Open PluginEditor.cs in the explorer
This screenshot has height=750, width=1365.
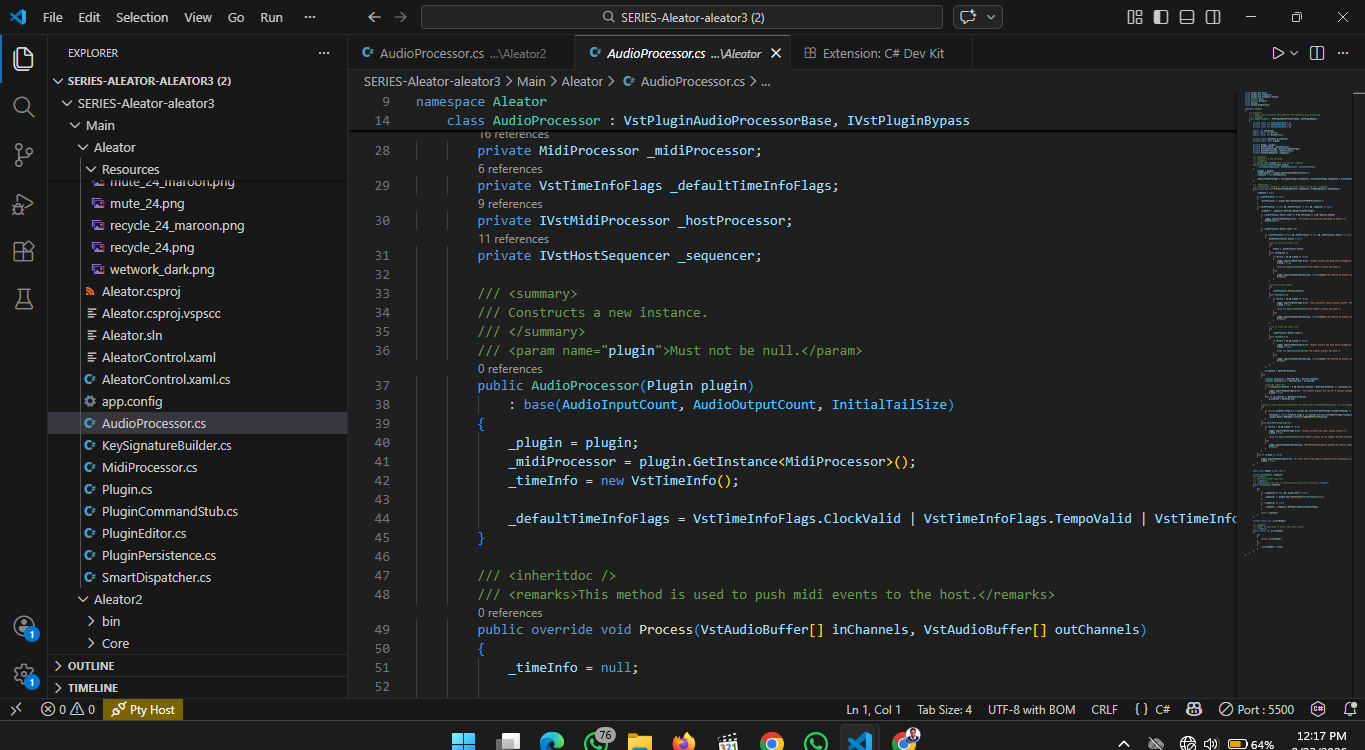[144, 533]
